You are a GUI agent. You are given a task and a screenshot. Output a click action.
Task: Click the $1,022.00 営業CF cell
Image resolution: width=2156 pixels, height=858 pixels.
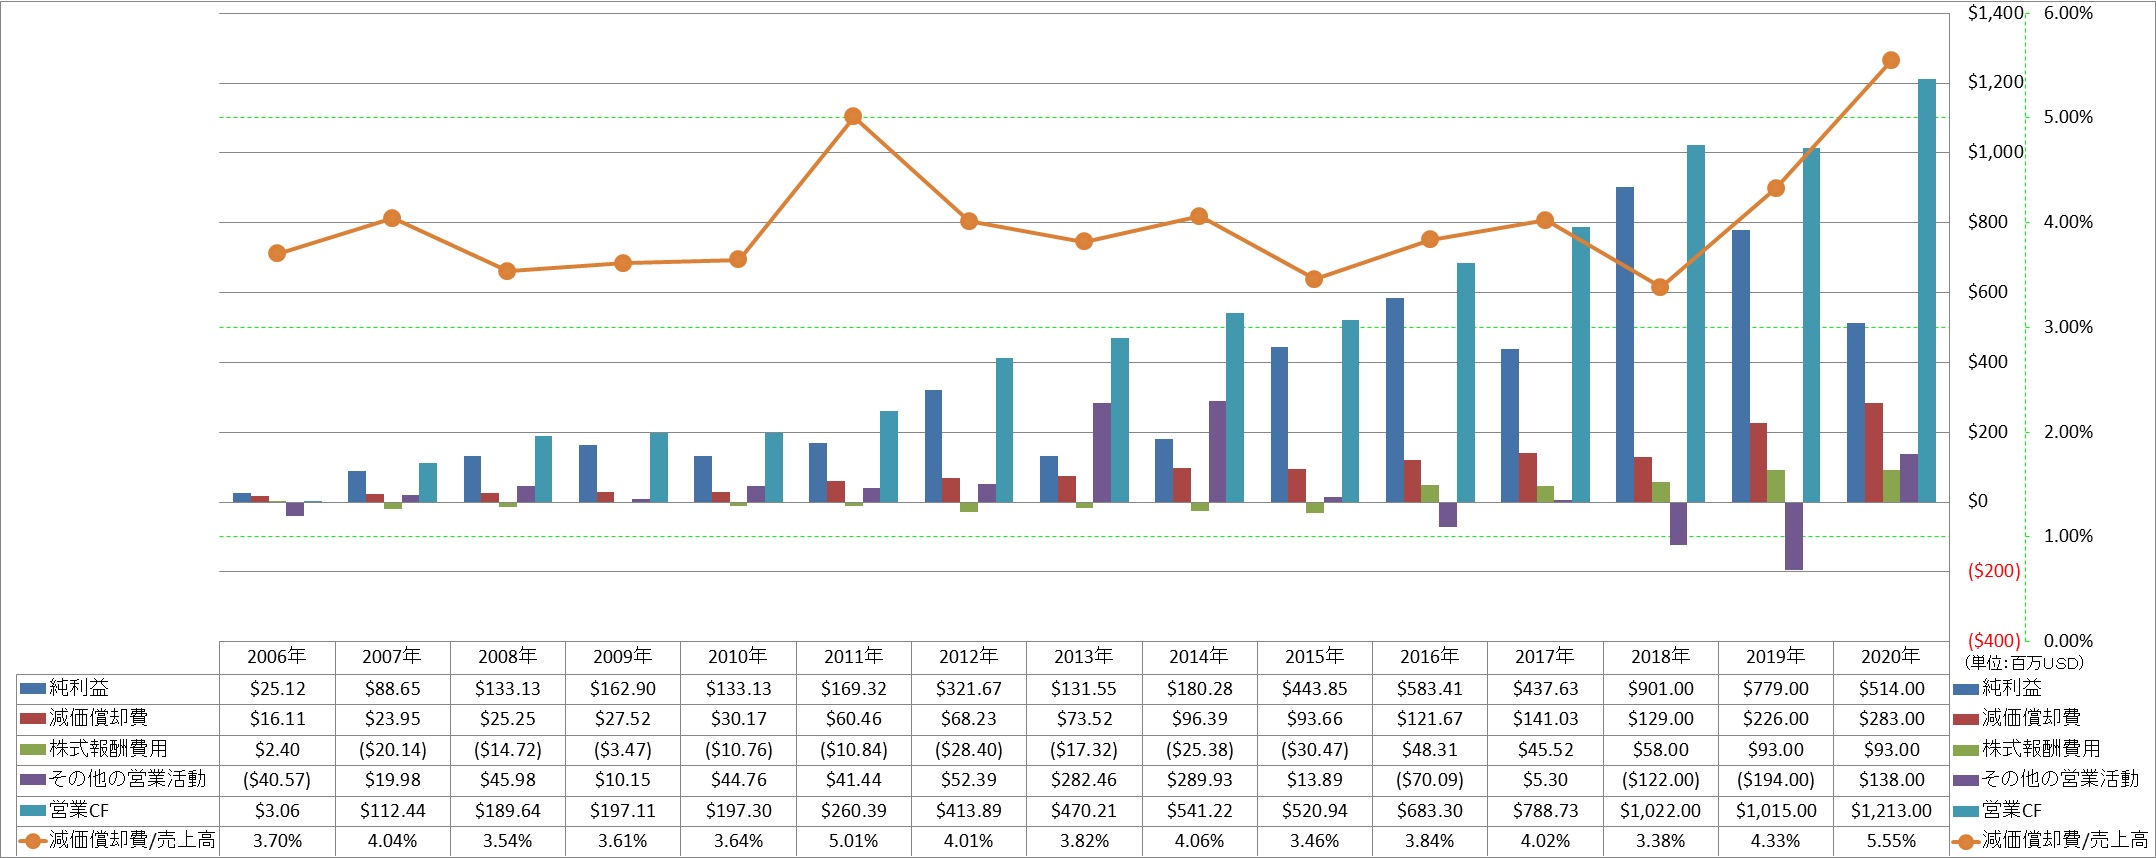coord(1660,811)
